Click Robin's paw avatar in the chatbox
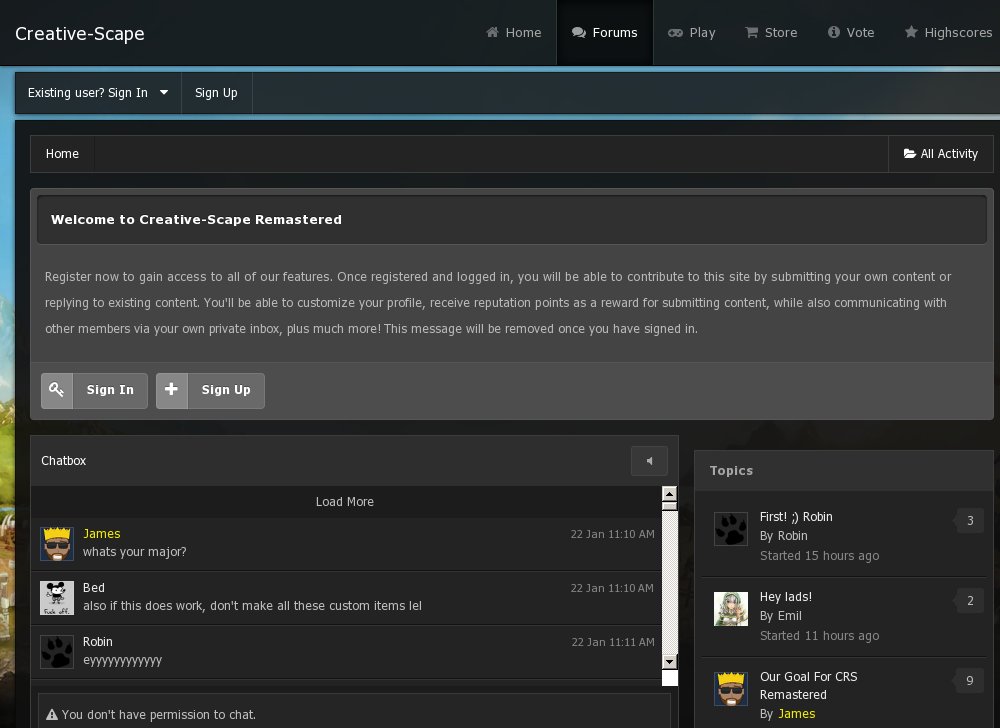This screenshot has width=1000, height=728. [x=57, y=652]
